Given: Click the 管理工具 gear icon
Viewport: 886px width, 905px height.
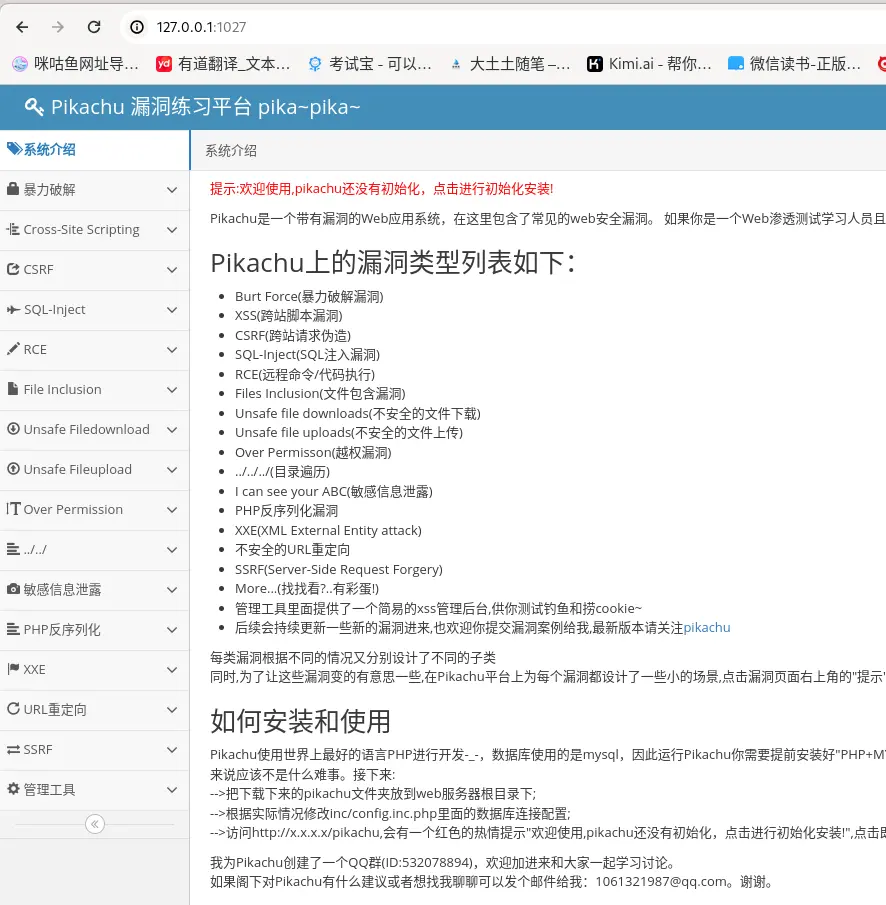Looking at the screenshot, I should (13, 788).
